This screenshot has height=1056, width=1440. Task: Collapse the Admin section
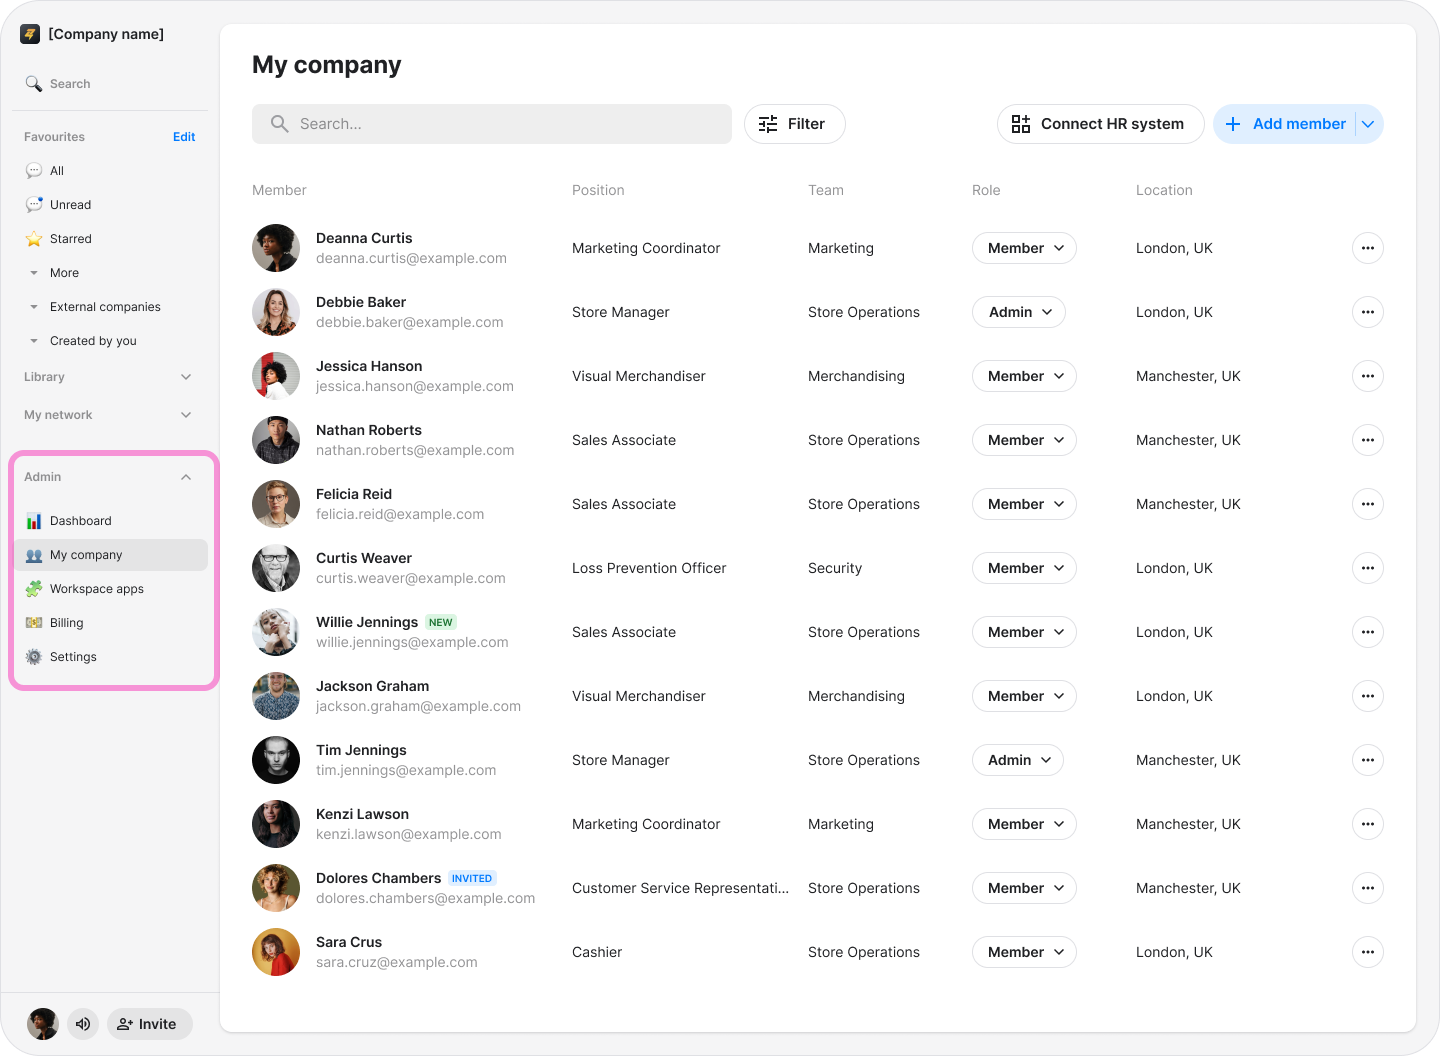108,477
